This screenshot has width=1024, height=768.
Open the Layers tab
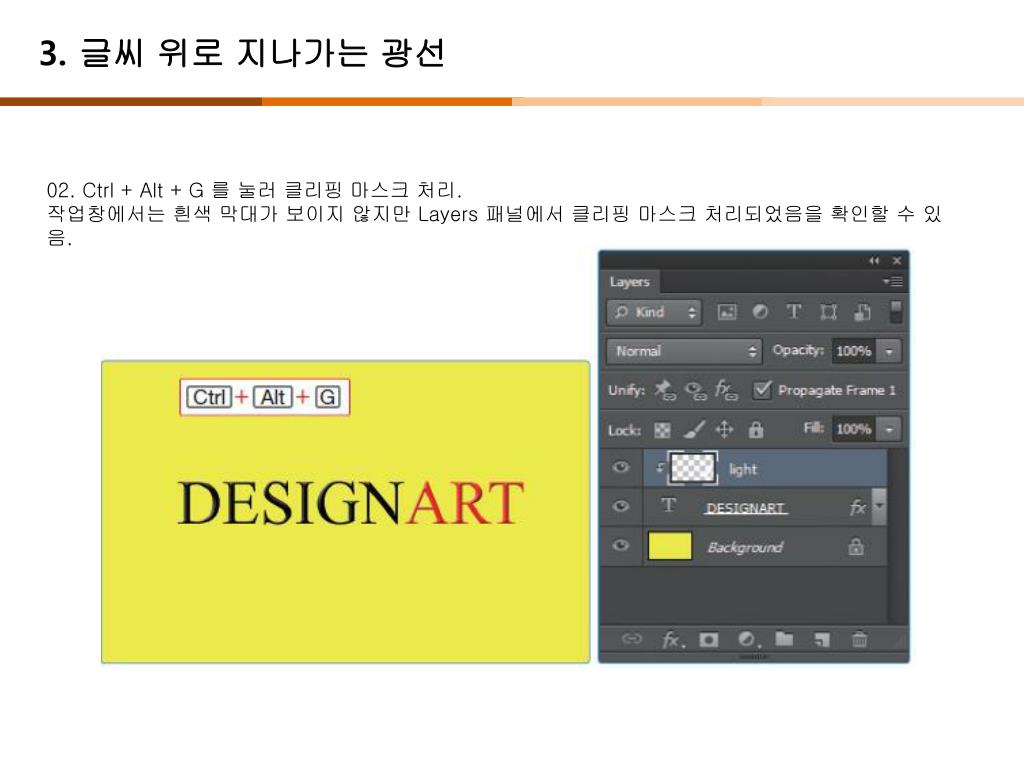click(x=630, y=281)
